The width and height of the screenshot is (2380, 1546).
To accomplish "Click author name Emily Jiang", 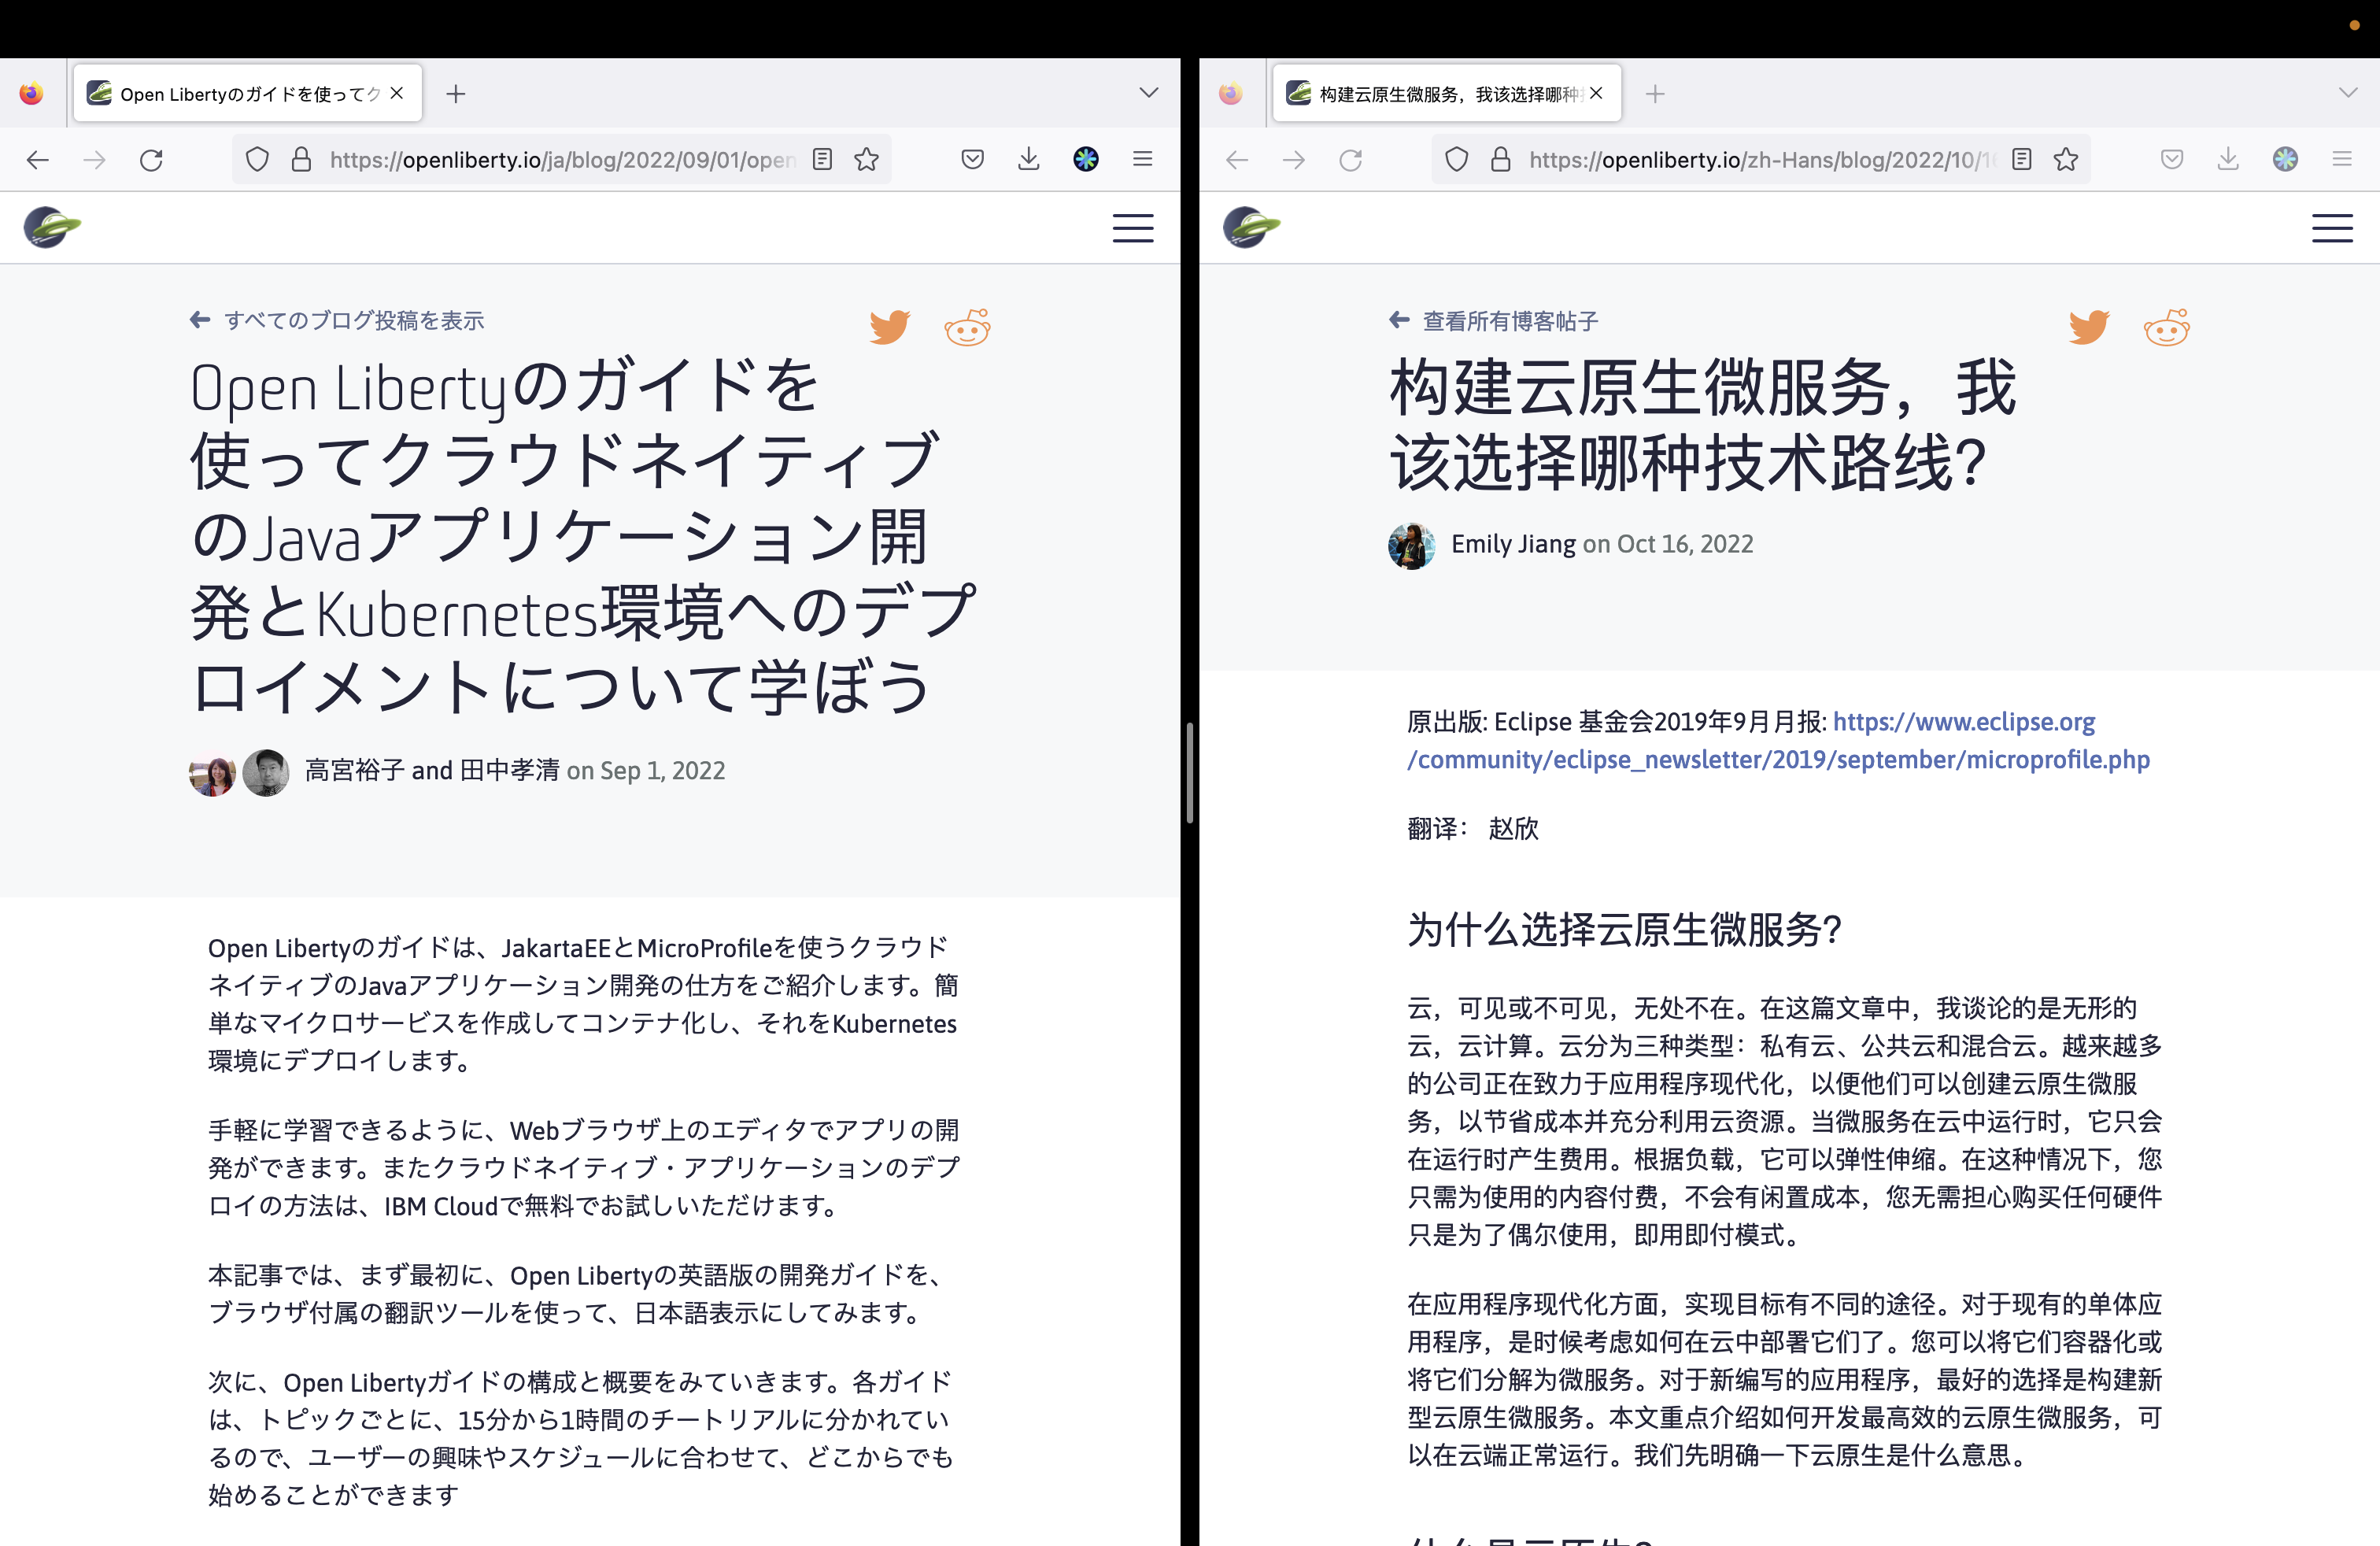I will [1513, 544].
